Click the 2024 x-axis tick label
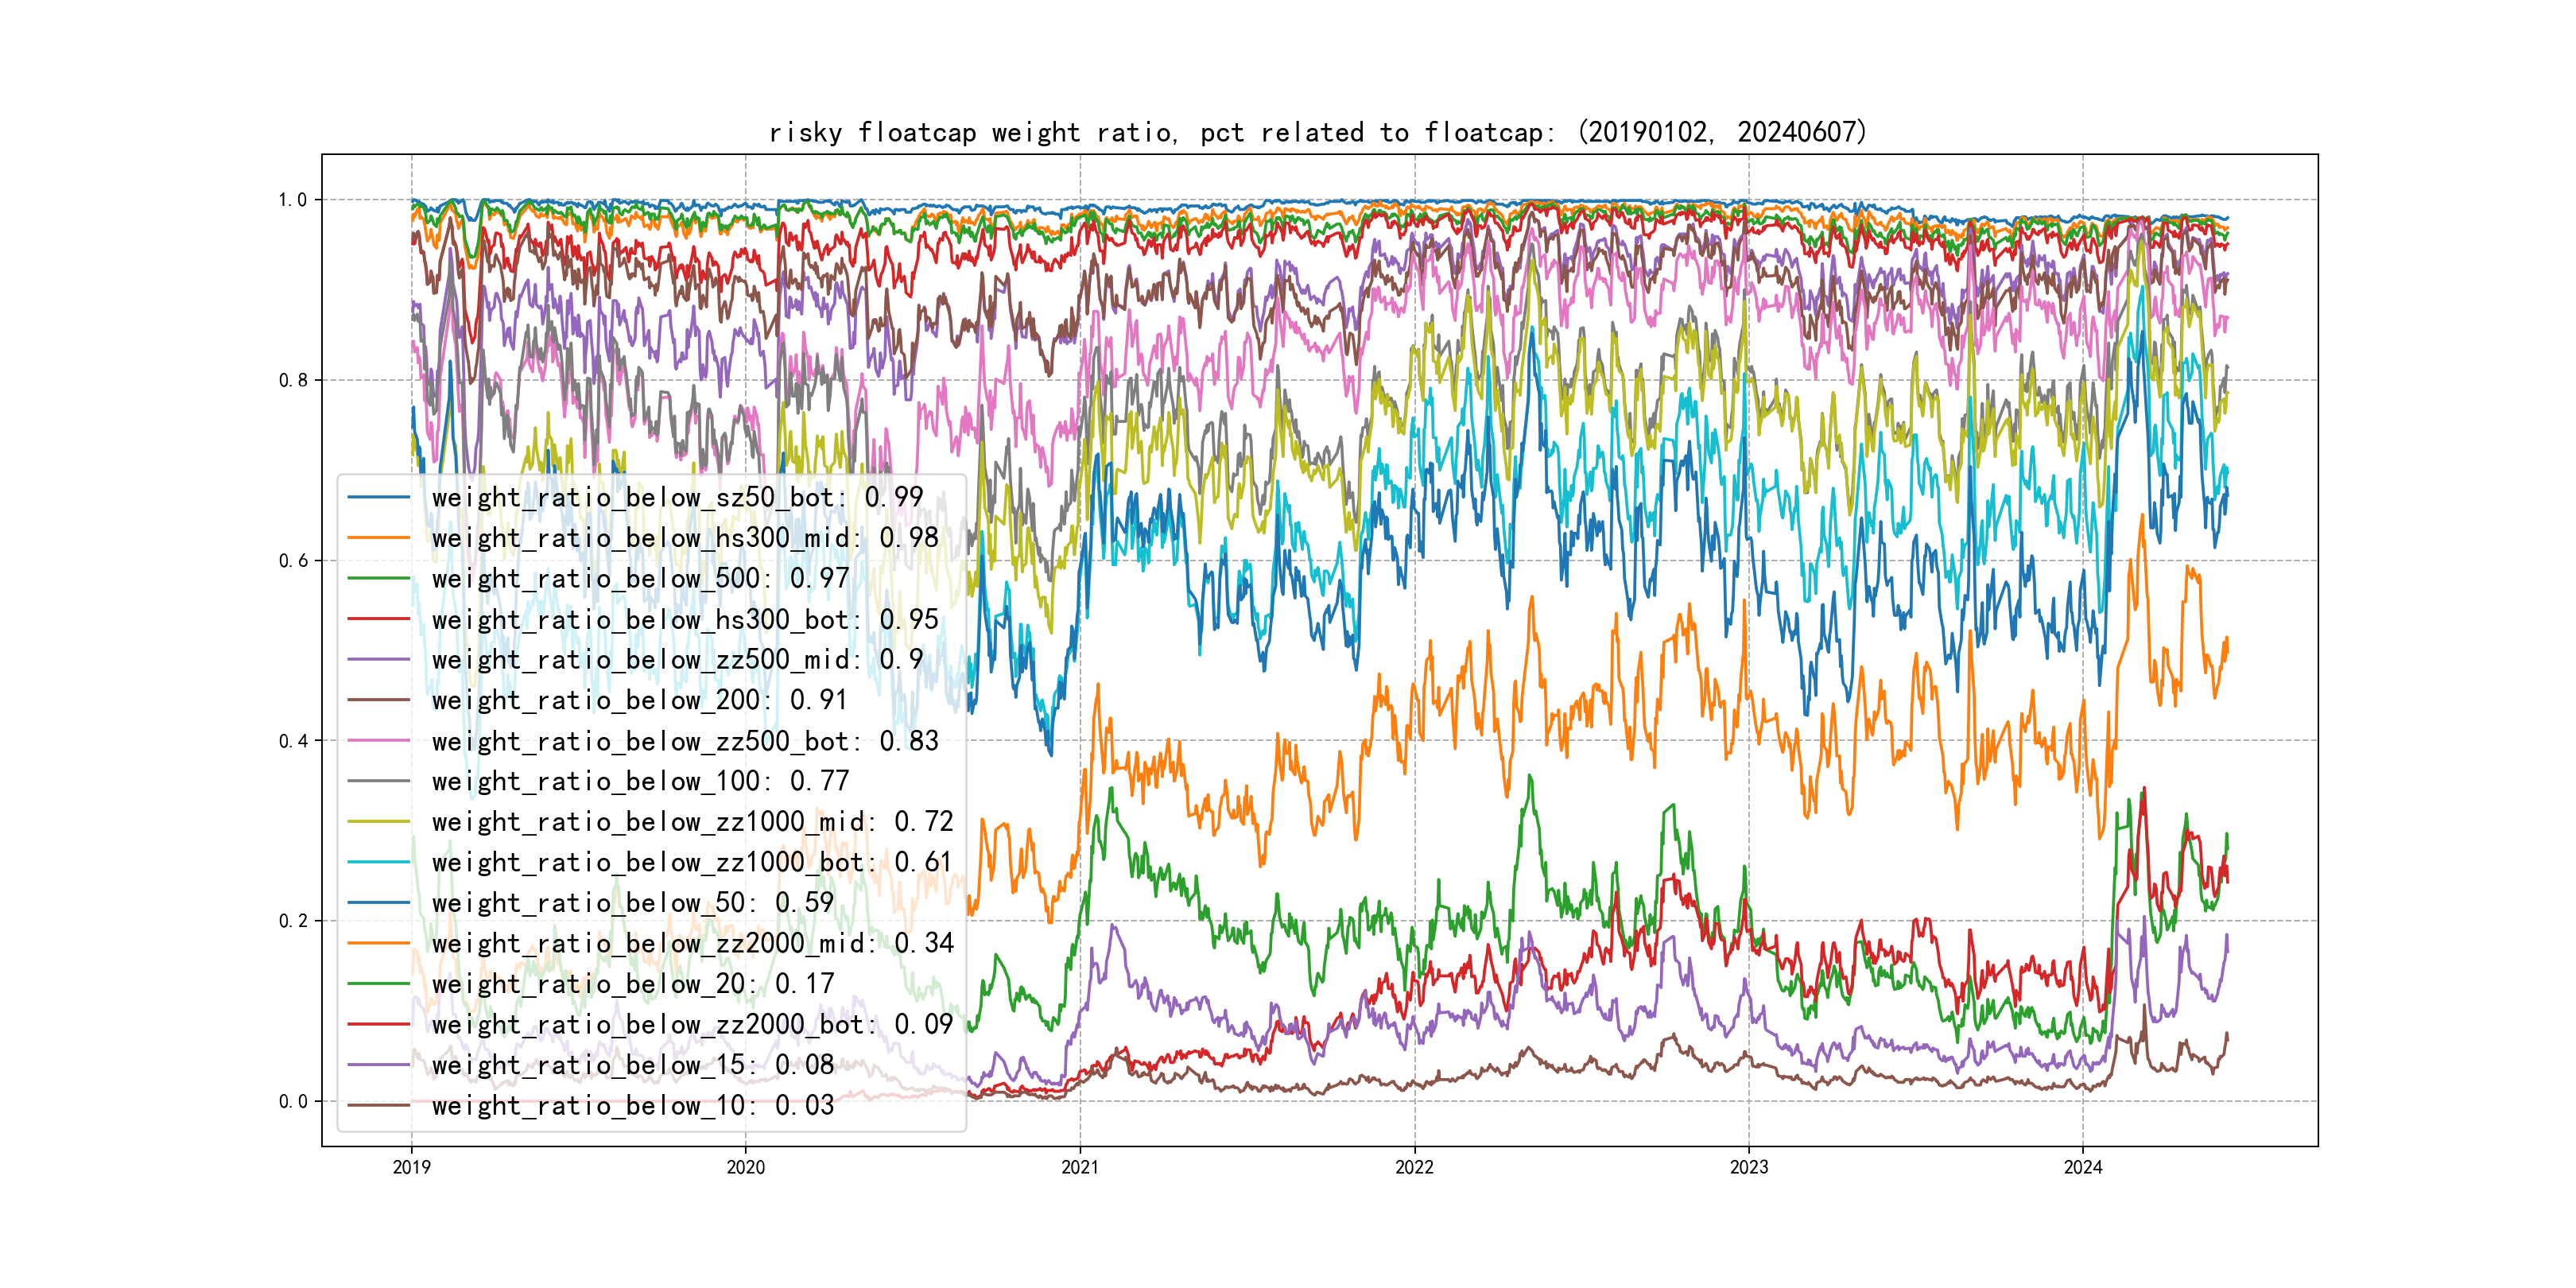 pos(2083,1167)
